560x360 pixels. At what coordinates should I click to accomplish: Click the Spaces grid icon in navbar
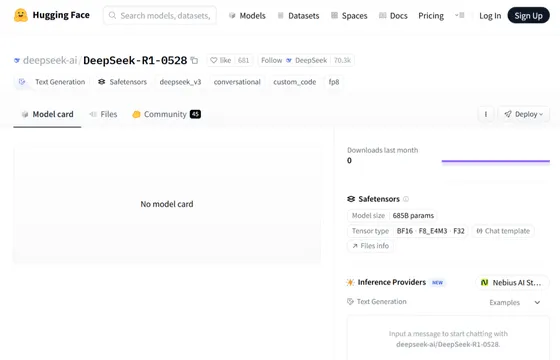click(334, 15)
